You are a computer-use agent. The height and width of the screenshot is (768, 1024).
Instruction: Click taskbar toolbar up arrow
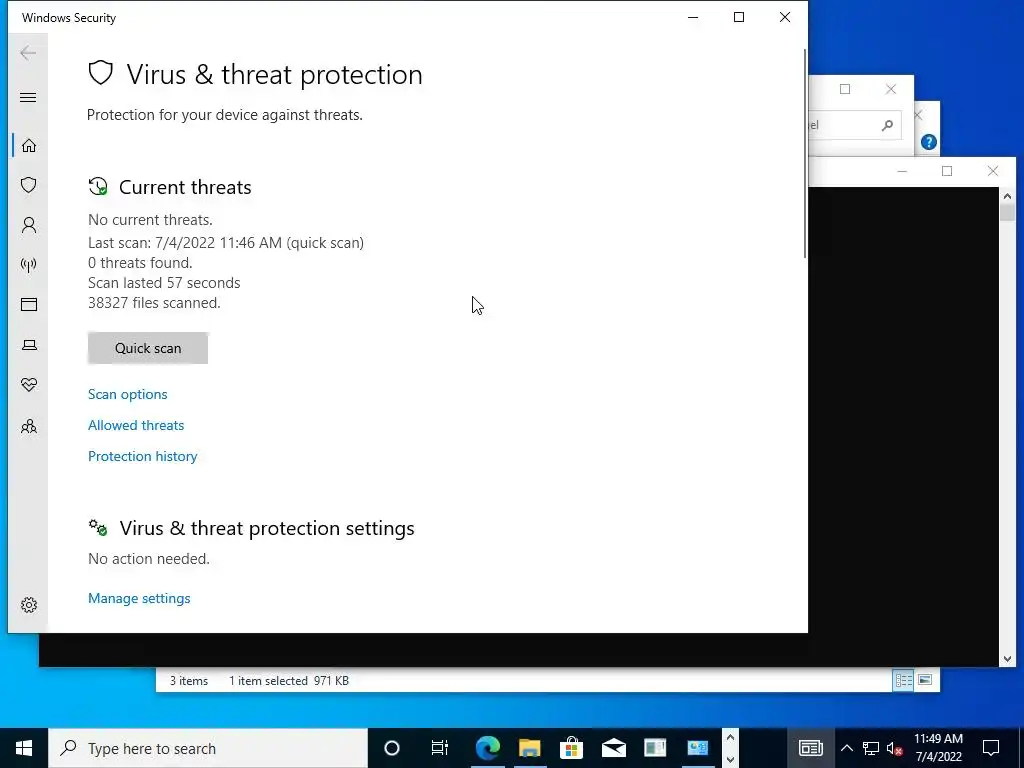coord(731,738)
